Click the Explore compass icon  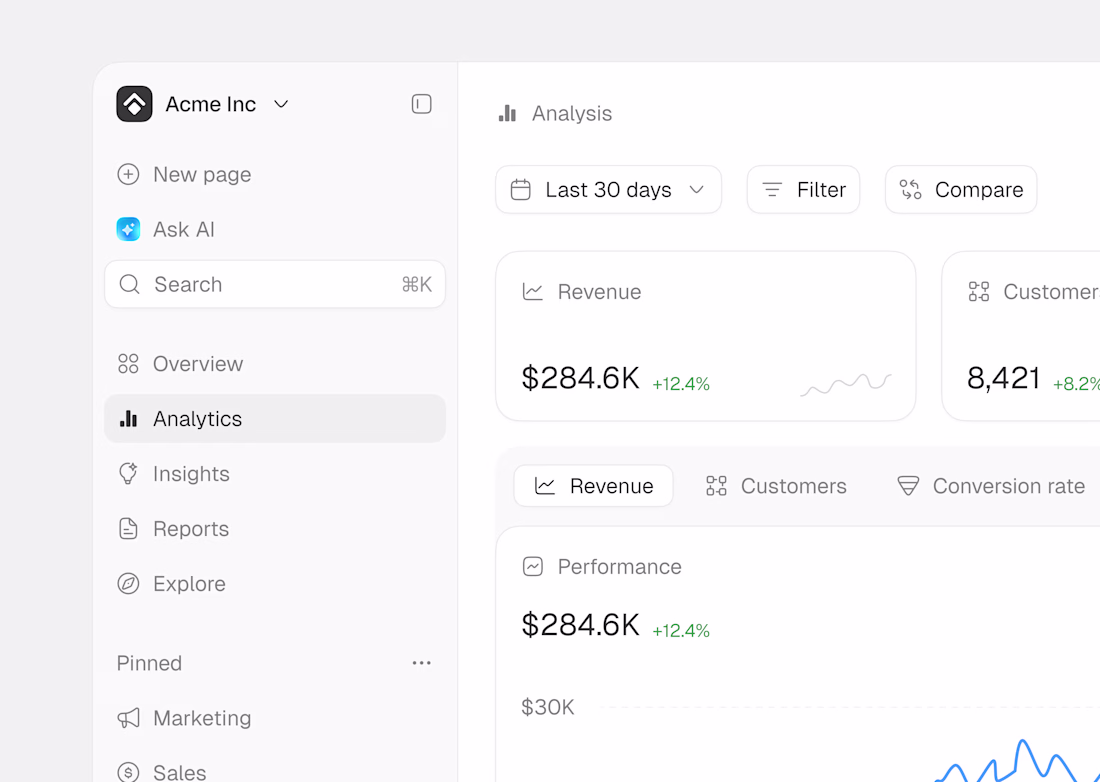pyautogui.click(x=128, y=584)
